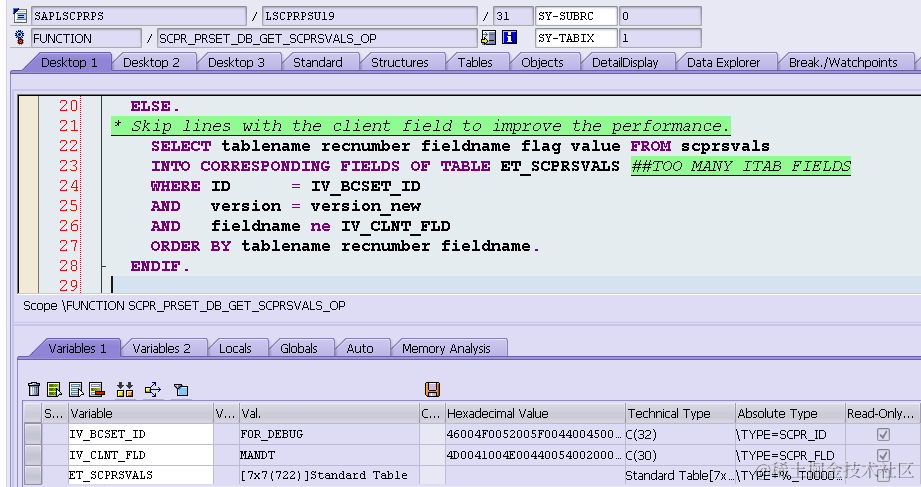The image size is (921, 487).
Task: Click the blue branching arrows icon
Action: [153, 389]
